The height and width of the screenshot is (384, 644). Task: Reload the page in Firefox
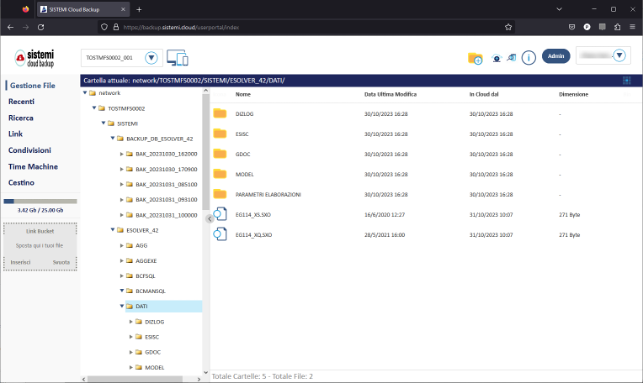click(x=41, y=27)
